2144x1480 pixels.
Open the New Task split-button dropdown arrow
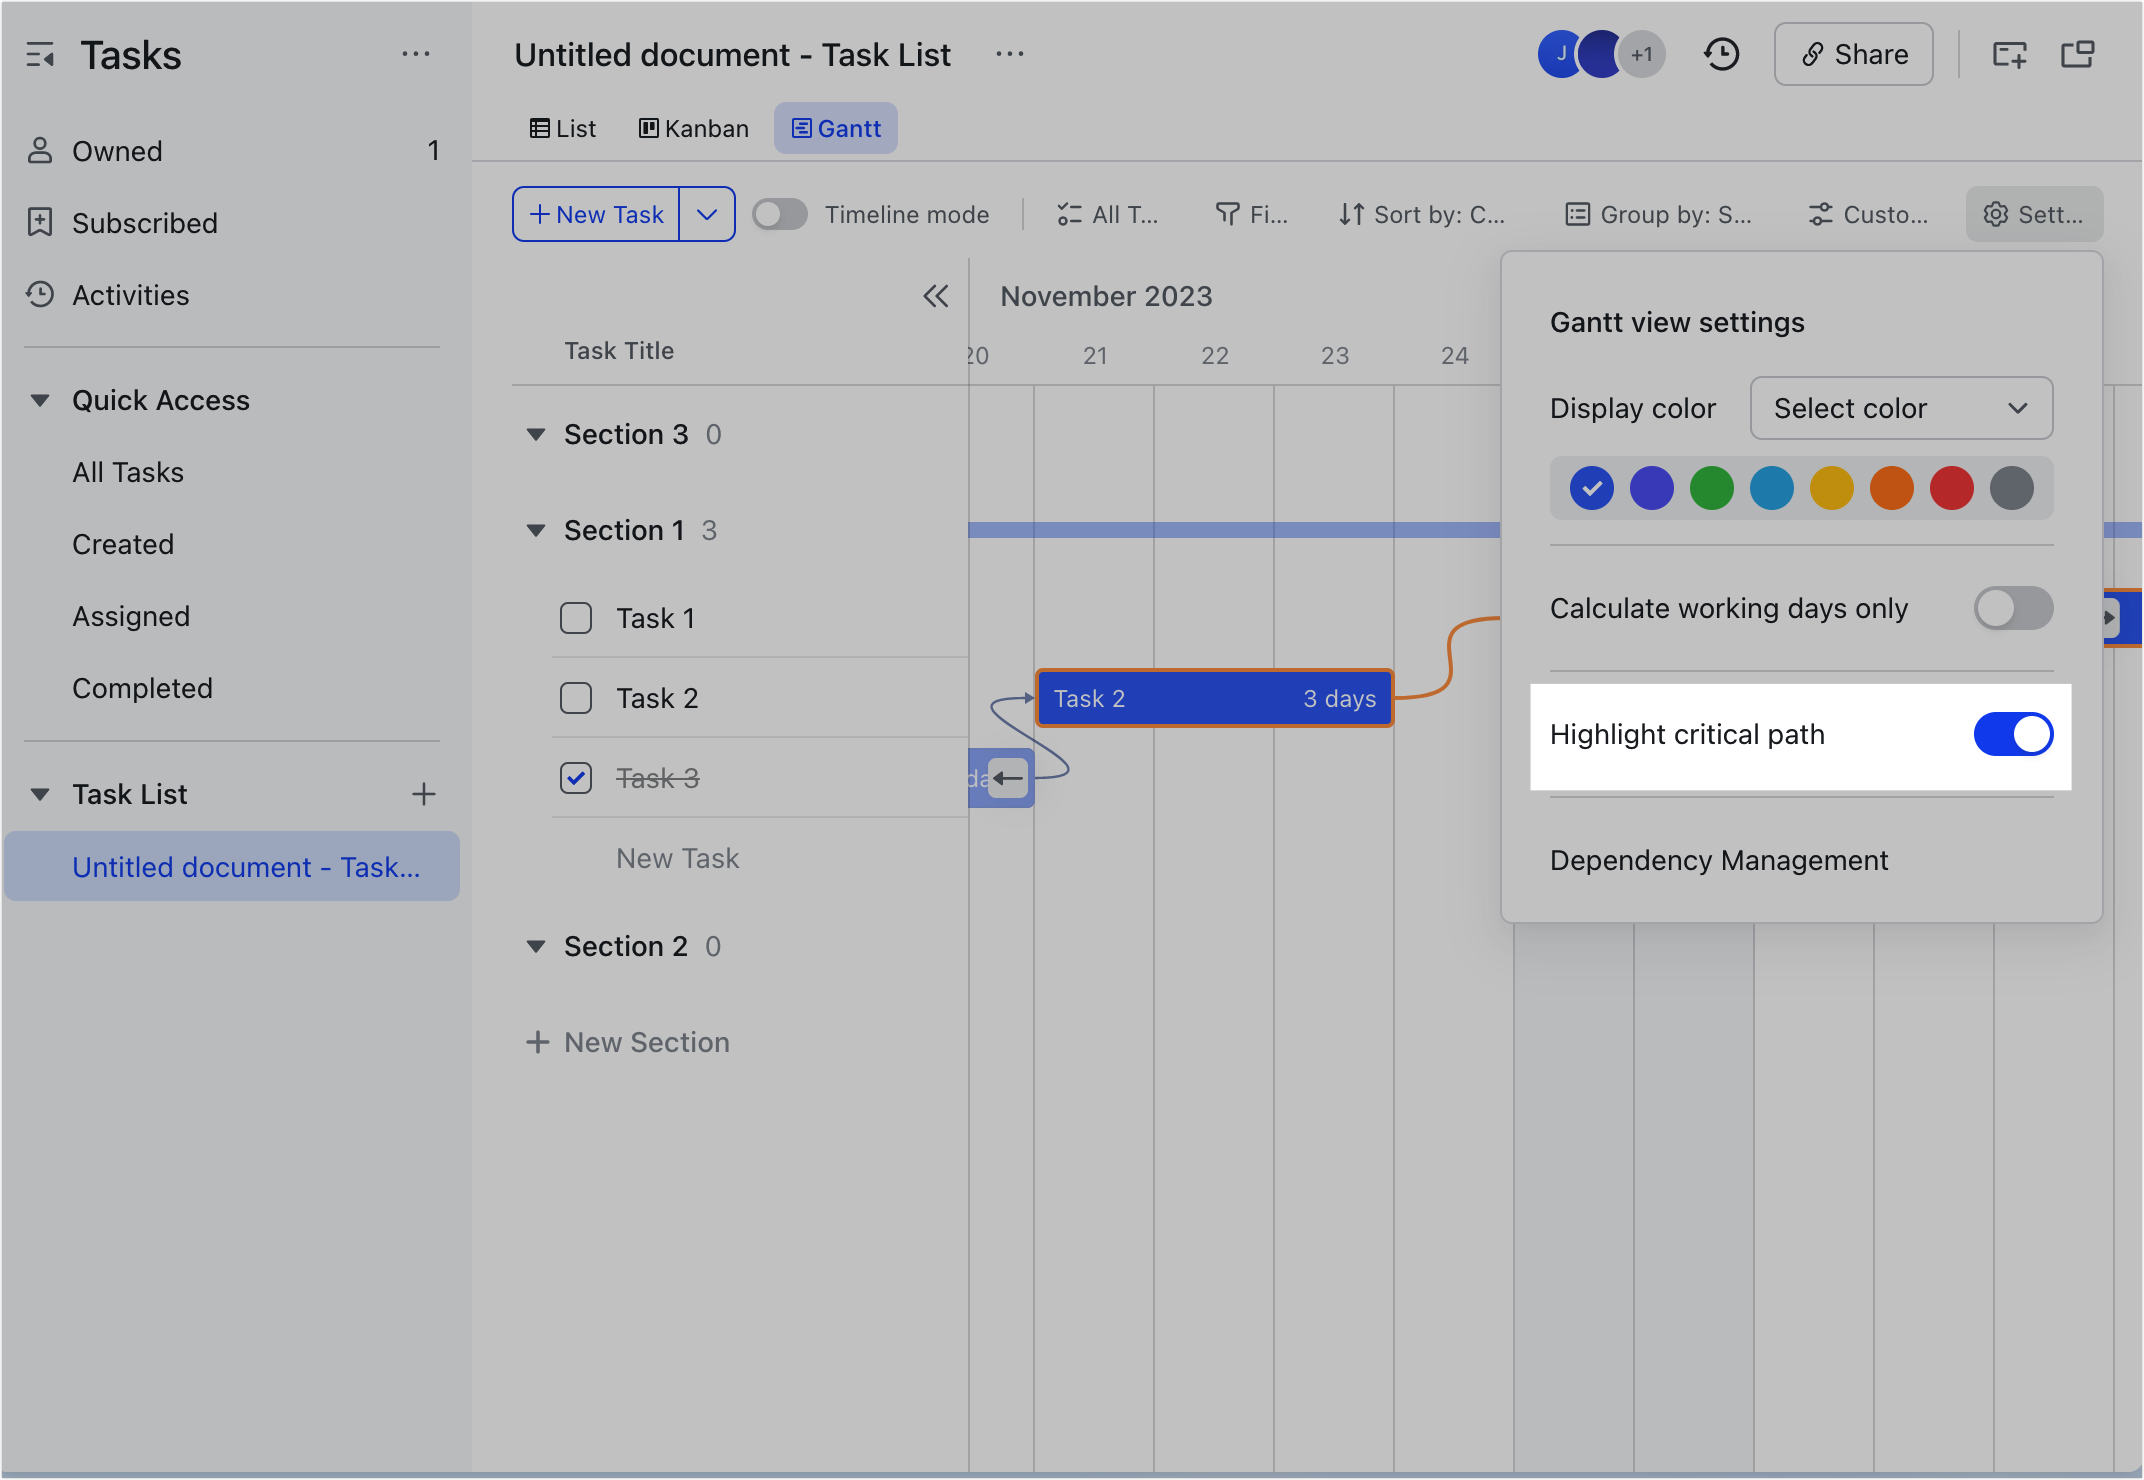(x=708, y=214)
